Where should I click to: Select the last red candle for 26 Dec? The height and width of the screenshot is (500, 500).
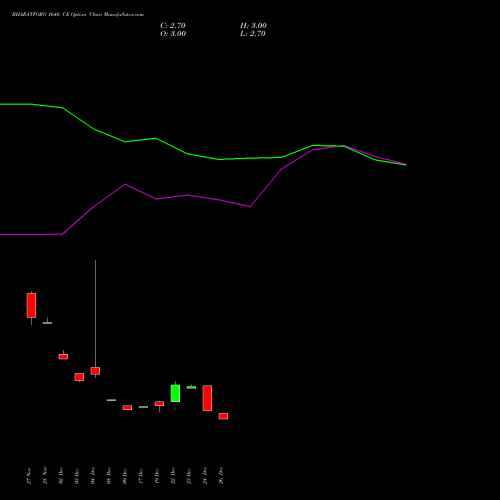[x=223, y=416]
